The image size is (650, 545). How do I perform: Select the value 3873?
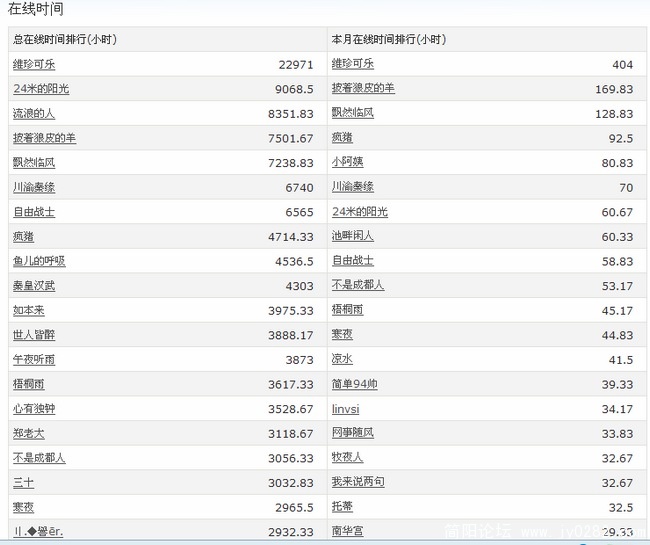pyautogui.click(x=299, y=360)
